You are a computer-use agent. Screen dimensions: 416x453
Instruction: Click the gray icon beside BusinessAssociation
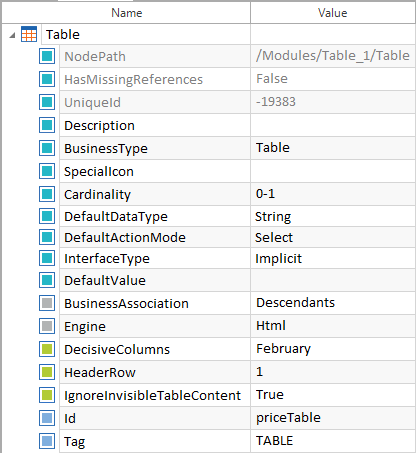(47, 303)
